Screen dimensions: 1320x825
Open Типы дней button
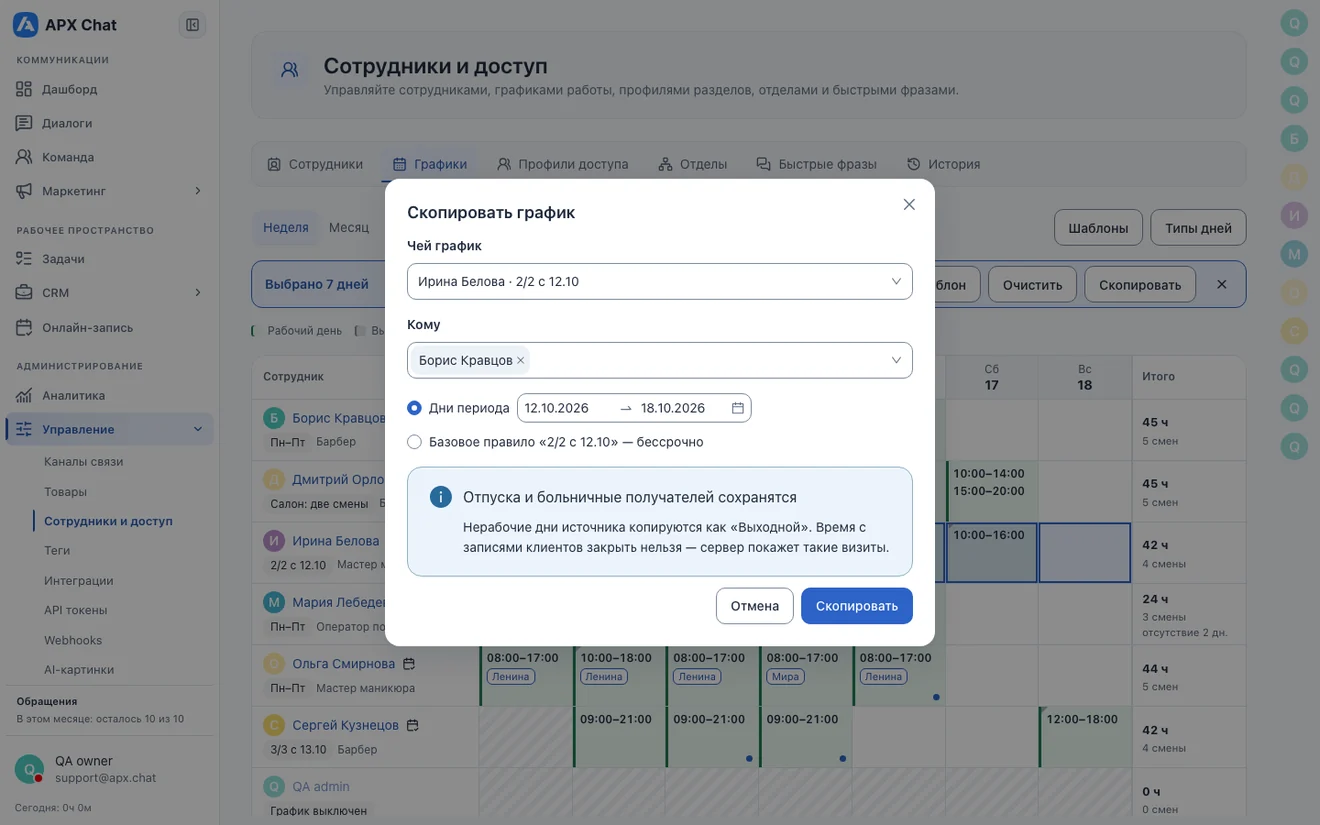coord(1198,227)
